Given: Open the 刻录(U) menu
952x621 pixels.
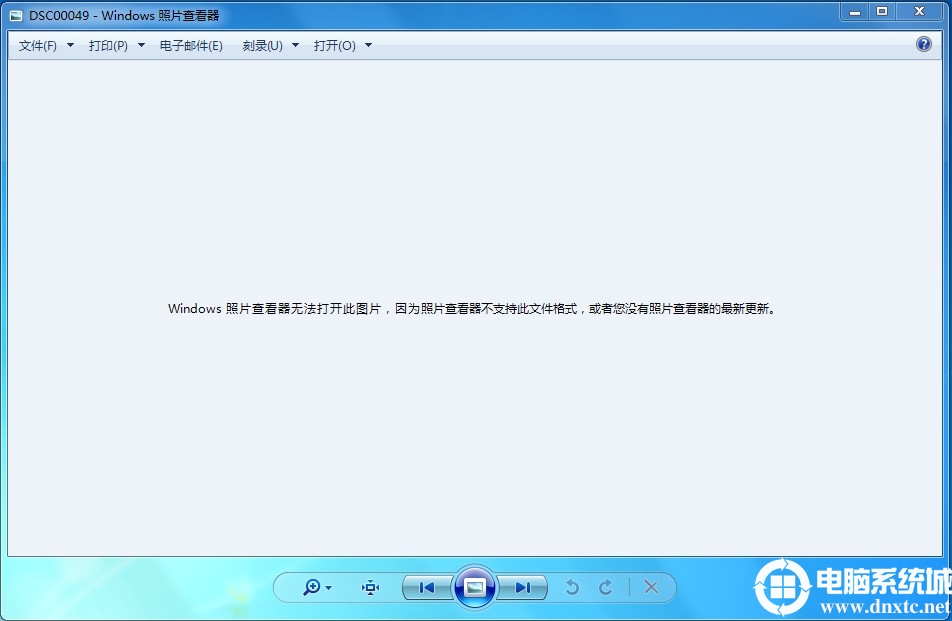Looking at the screenshot, I should point(262,46).
